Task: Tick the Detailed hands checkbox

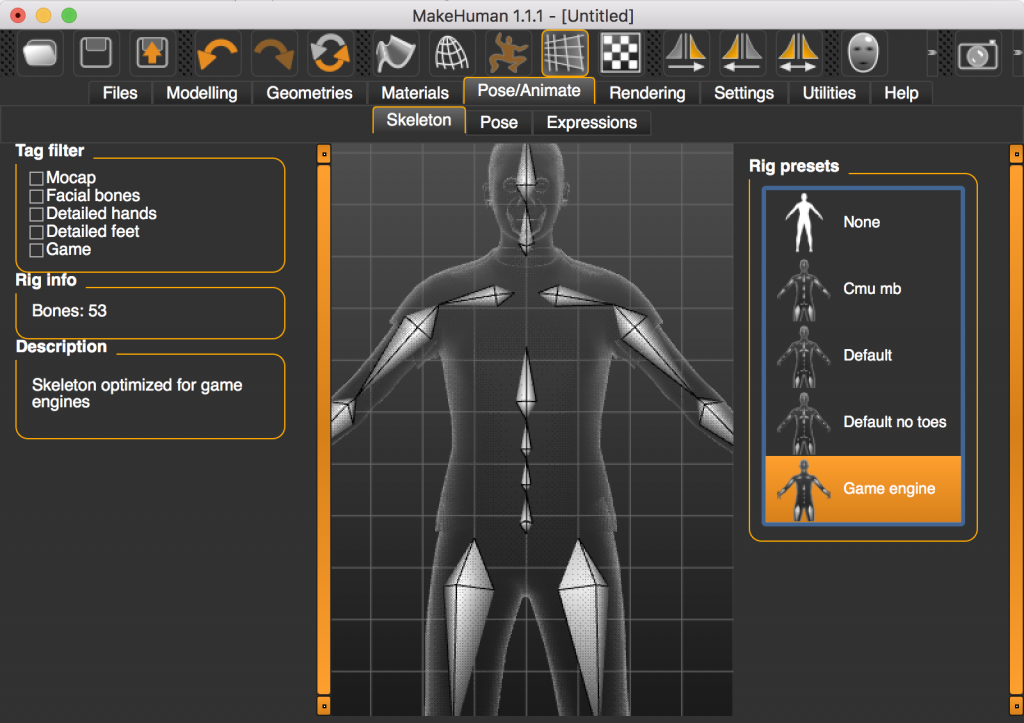Action: (x=37, y=214)
